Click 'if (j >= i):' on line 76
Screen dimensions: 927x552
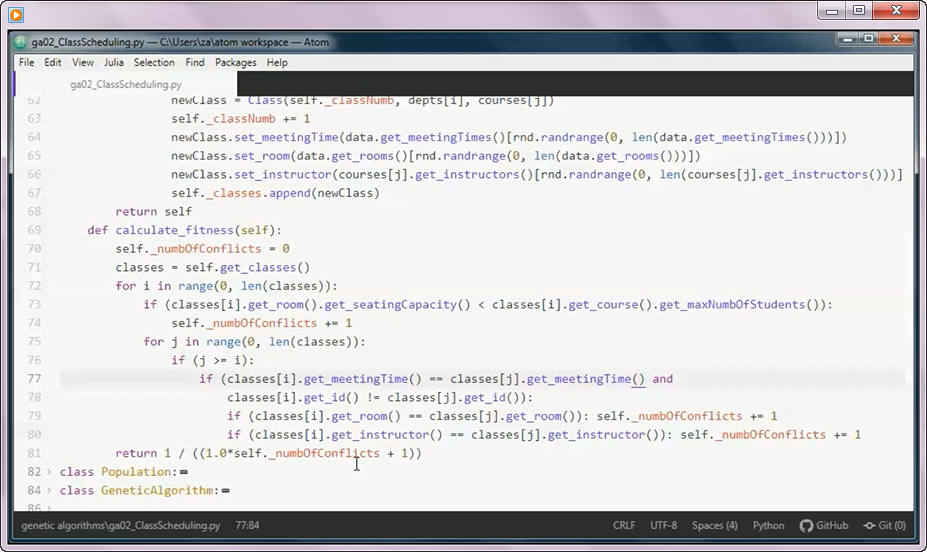coord(213,361)
